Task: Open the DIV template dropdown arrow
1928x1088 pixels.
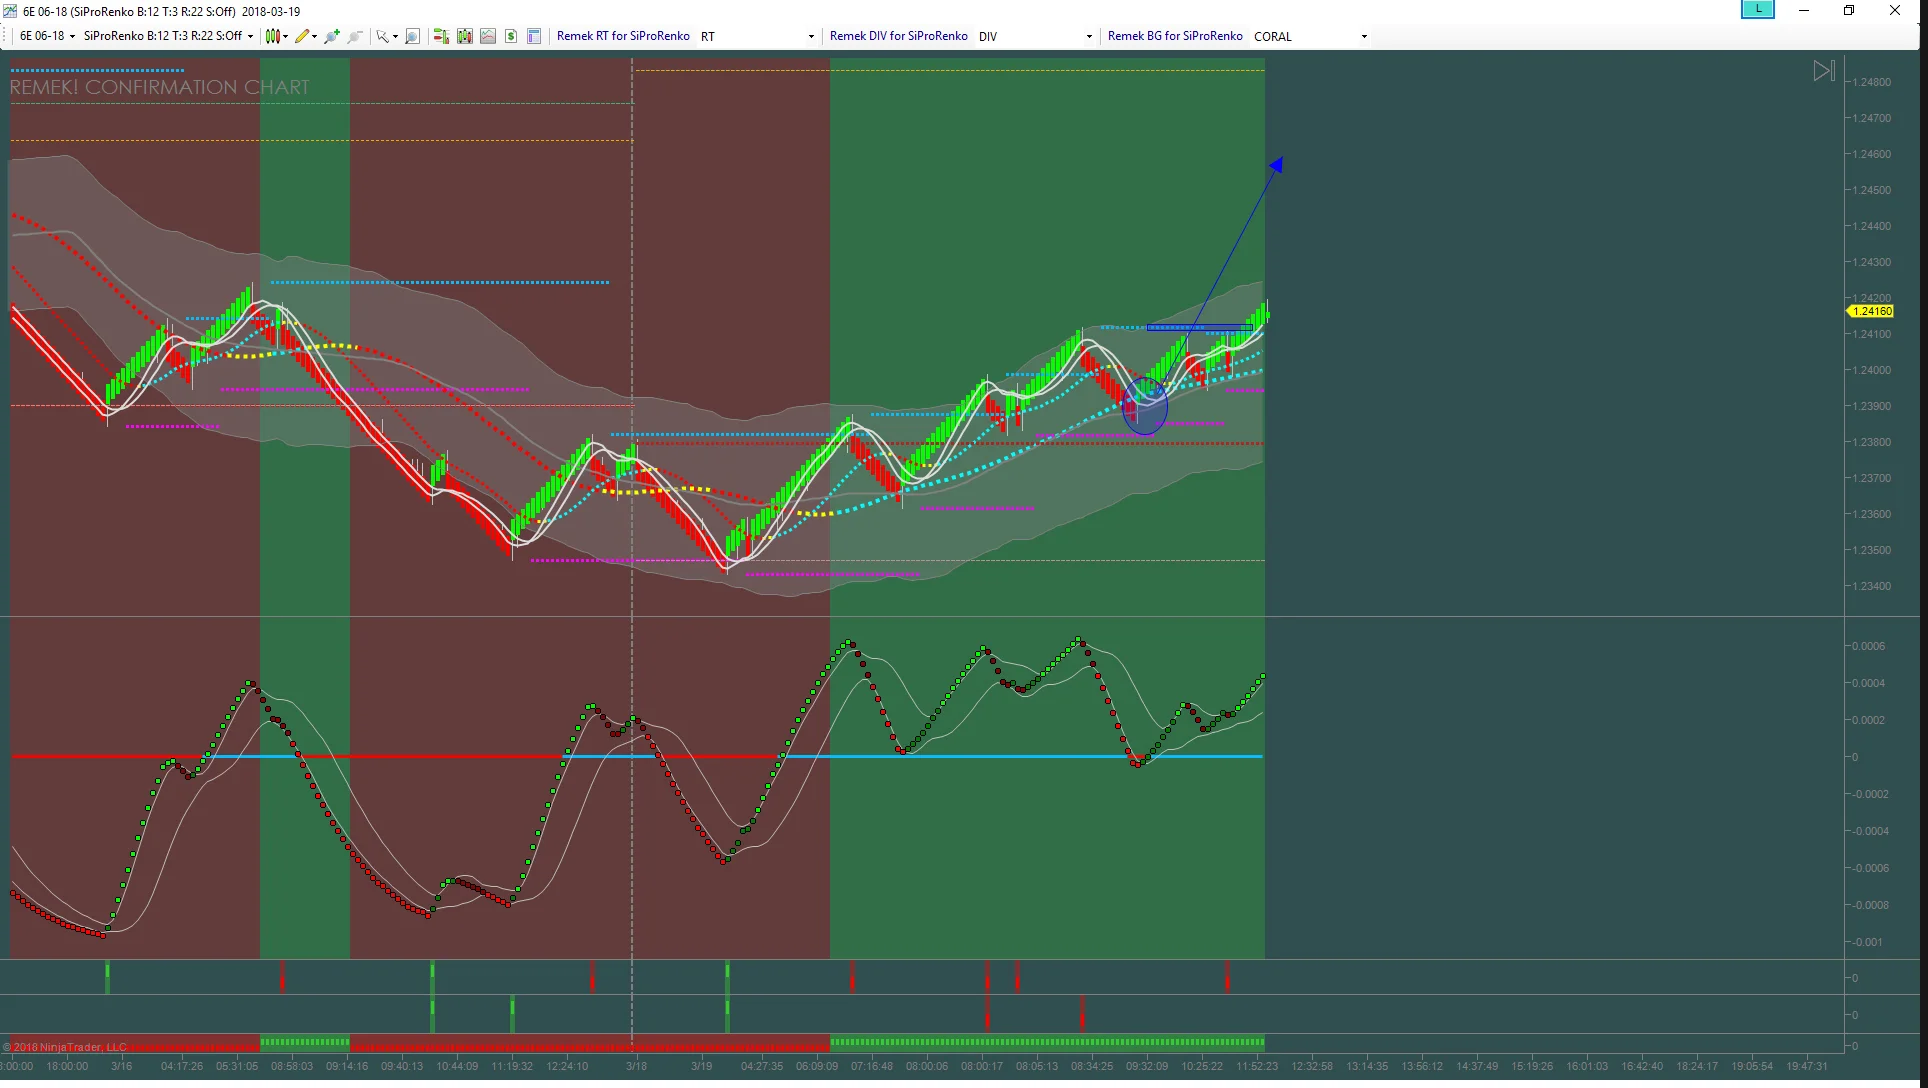Action: coord(1089,37)
